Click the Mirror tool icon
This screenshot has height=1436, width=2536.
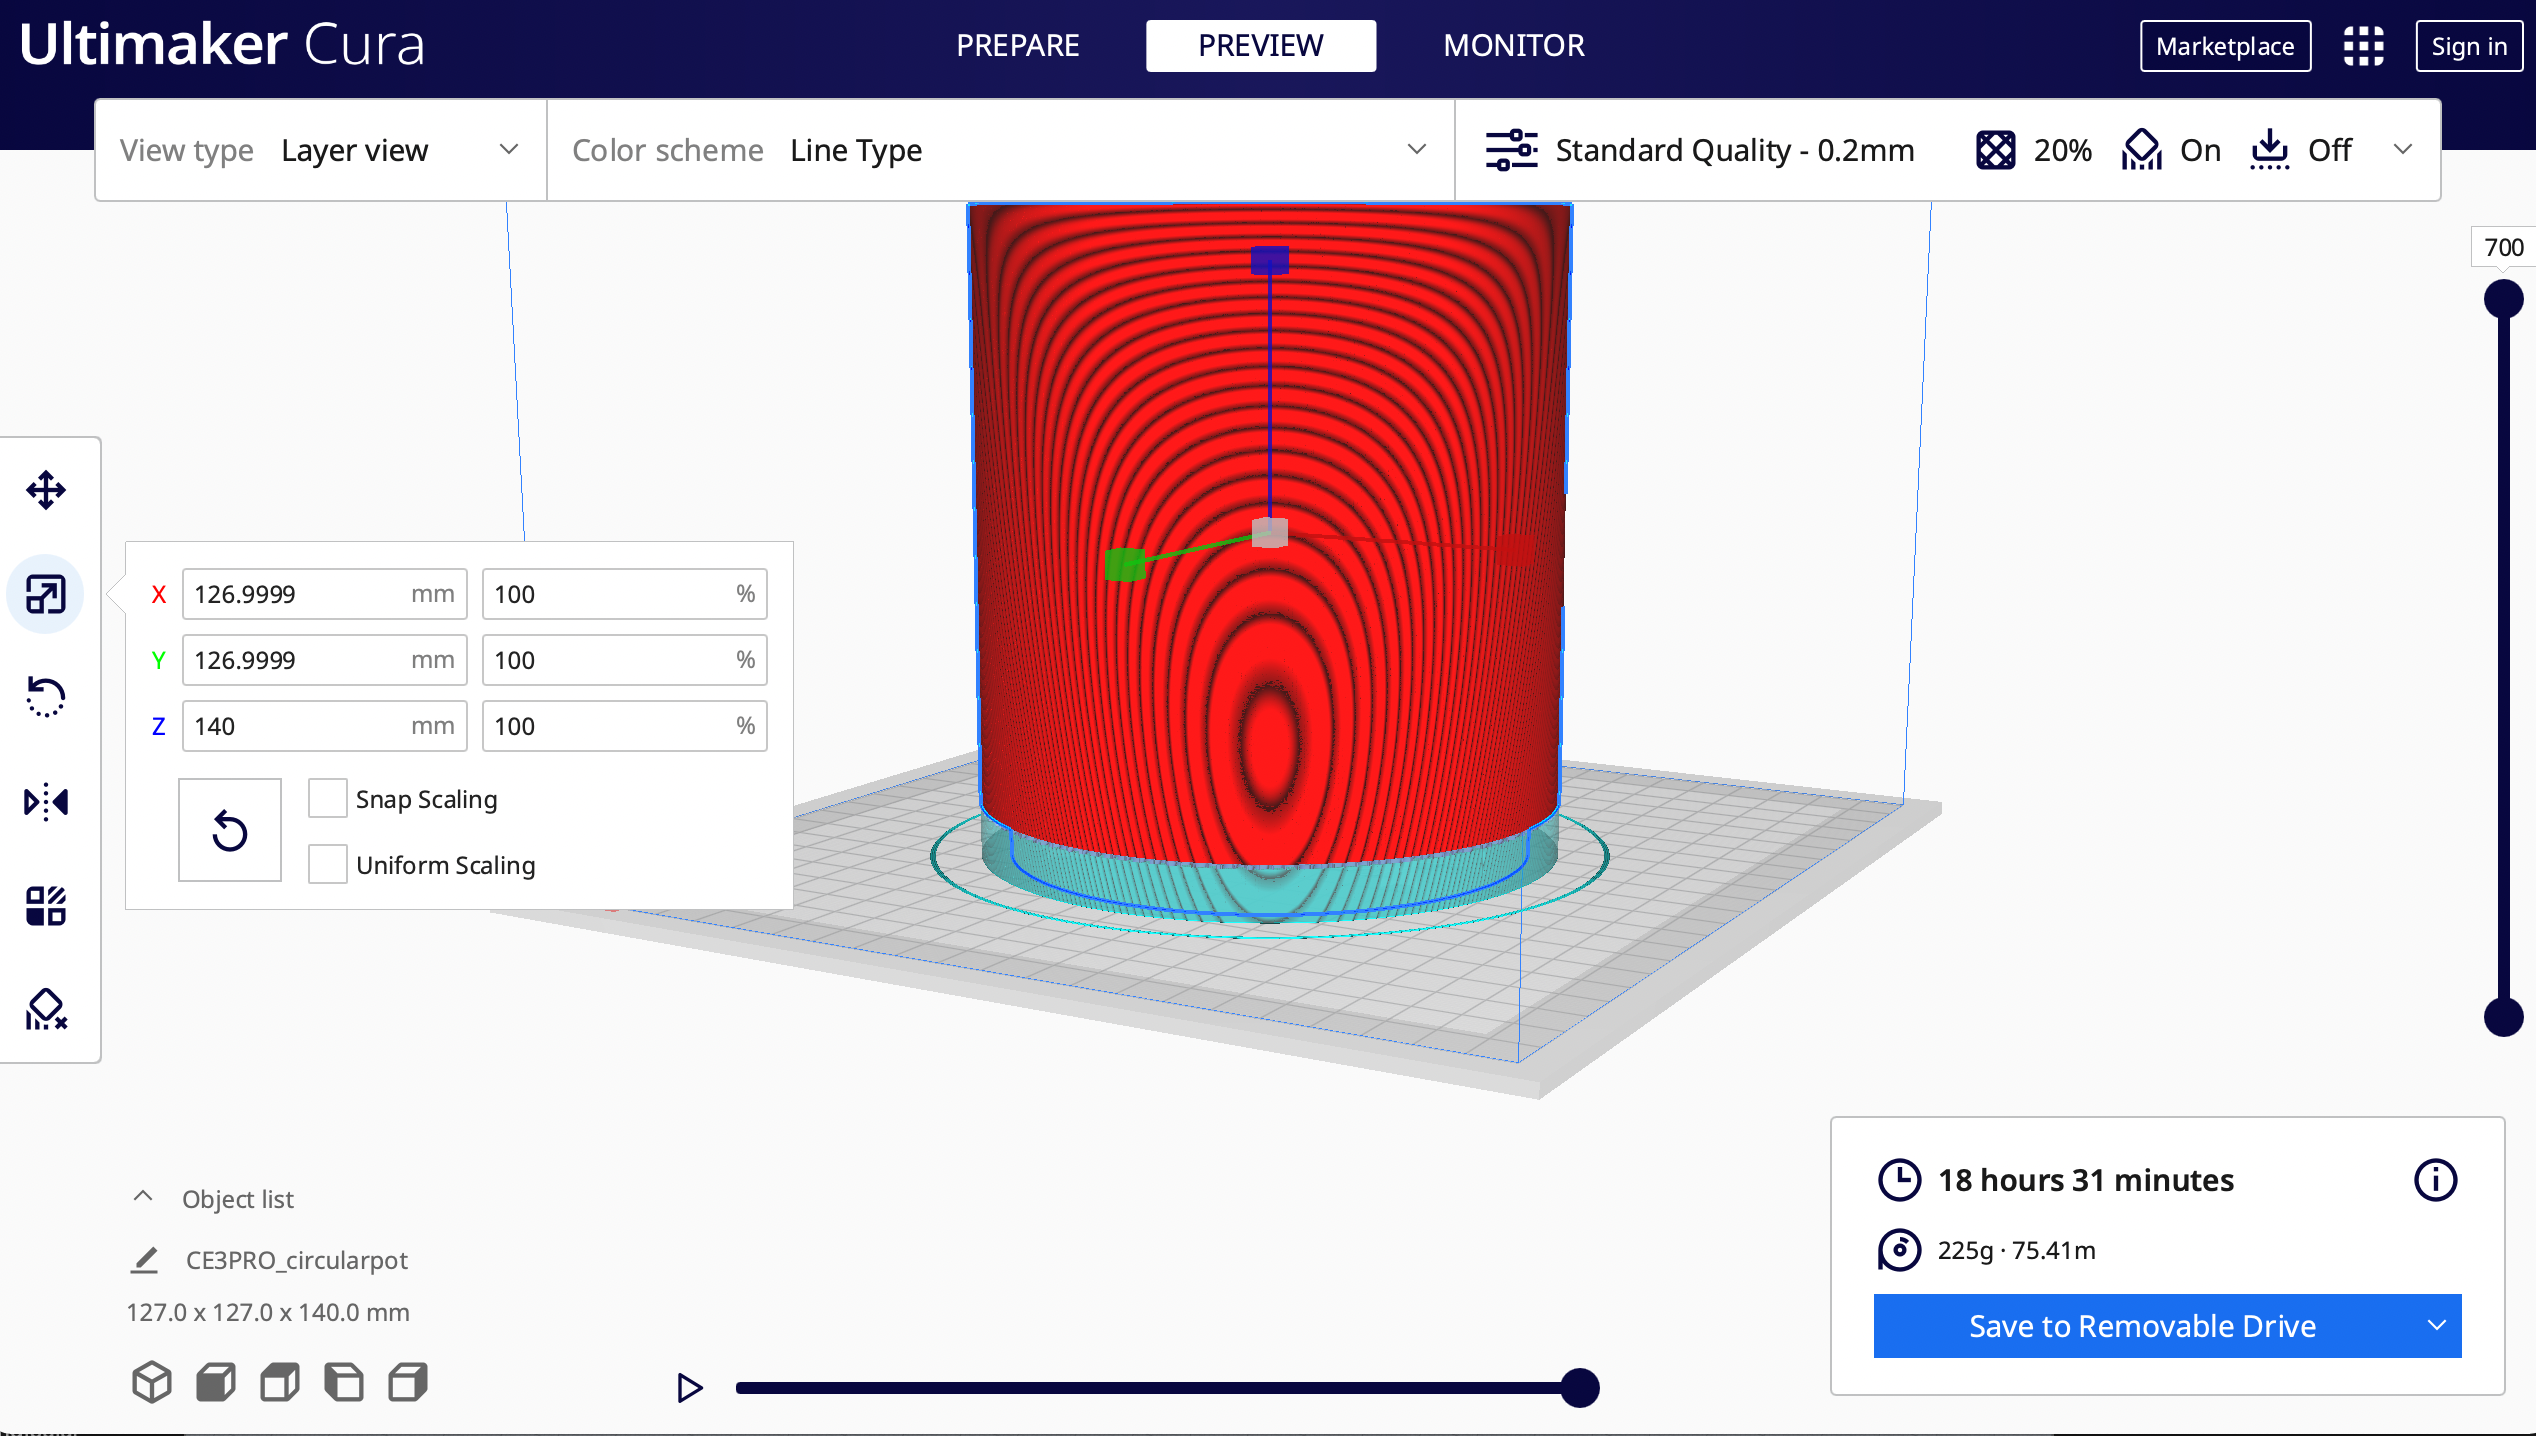(x=47, y=800)
